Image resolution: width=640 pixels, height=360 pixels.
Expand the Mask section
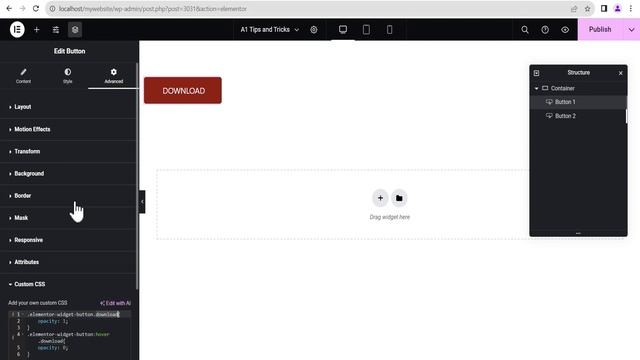pos(69,218)
